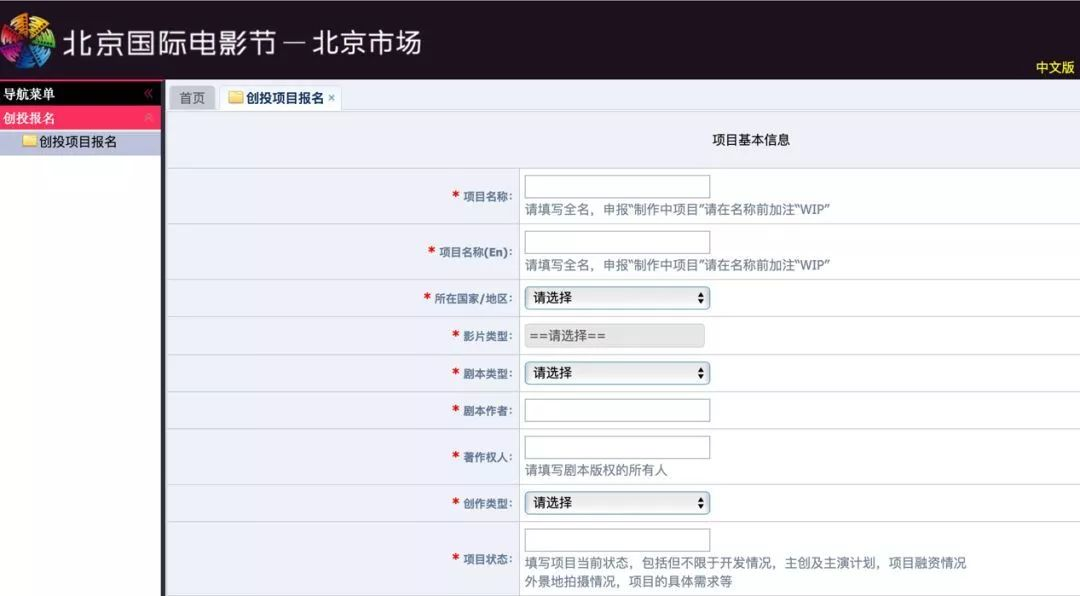Click hint text 请填写剧本版权的所有人
Image resolution: width=1080 pixels, height=596 pixels.
[x=596, y=471]
